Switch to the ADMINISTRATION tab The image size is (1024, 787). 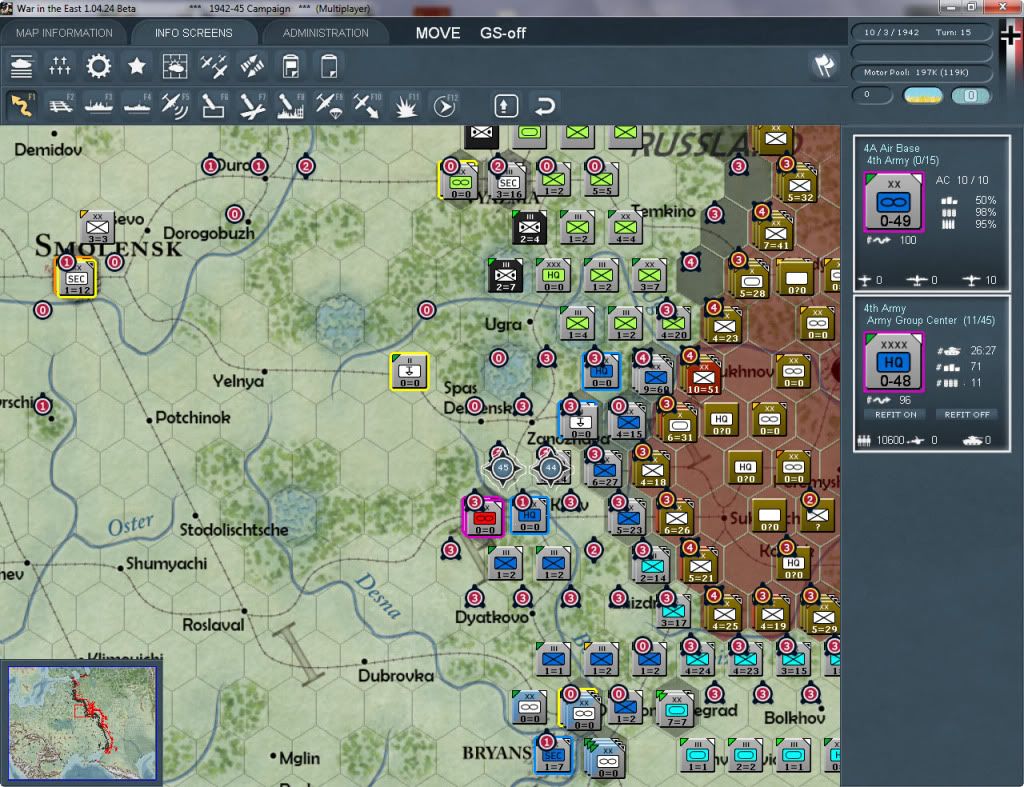tap(325, 33)
